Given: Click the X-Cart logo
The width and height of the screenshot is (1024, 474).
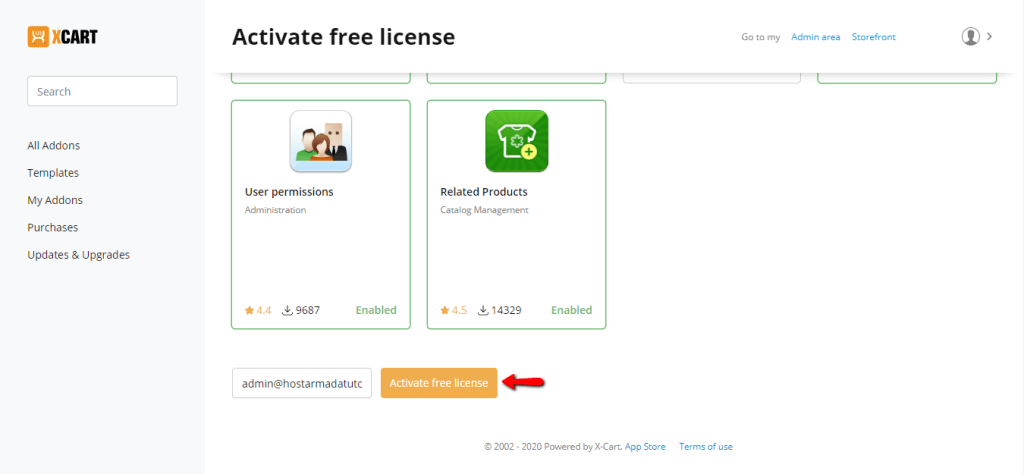Looking at the screenshot, I should pyautogui.click(x=63, y=37).
